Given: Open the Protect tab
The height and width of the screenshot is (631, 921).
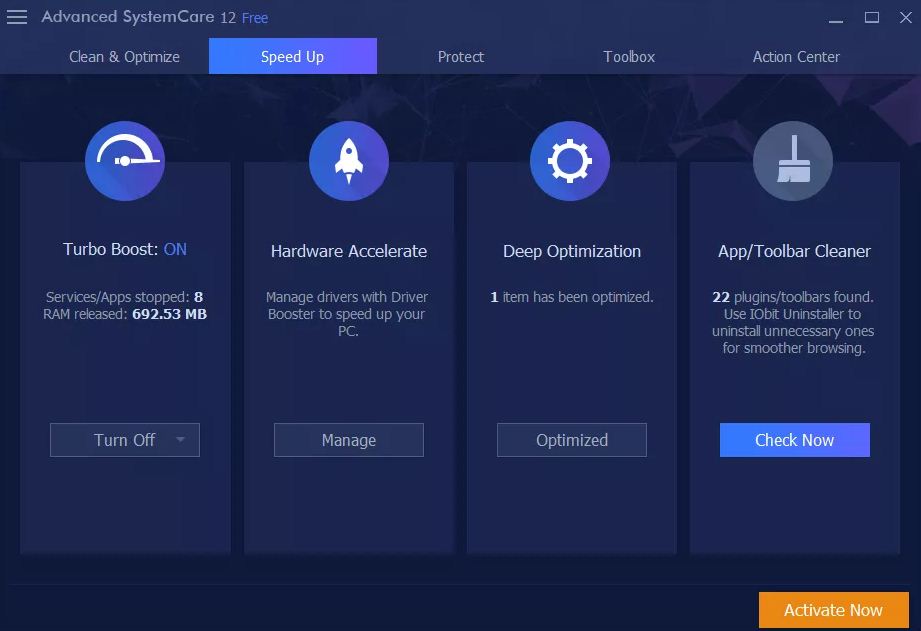Looking at the screenshot, I should [461, 56].
